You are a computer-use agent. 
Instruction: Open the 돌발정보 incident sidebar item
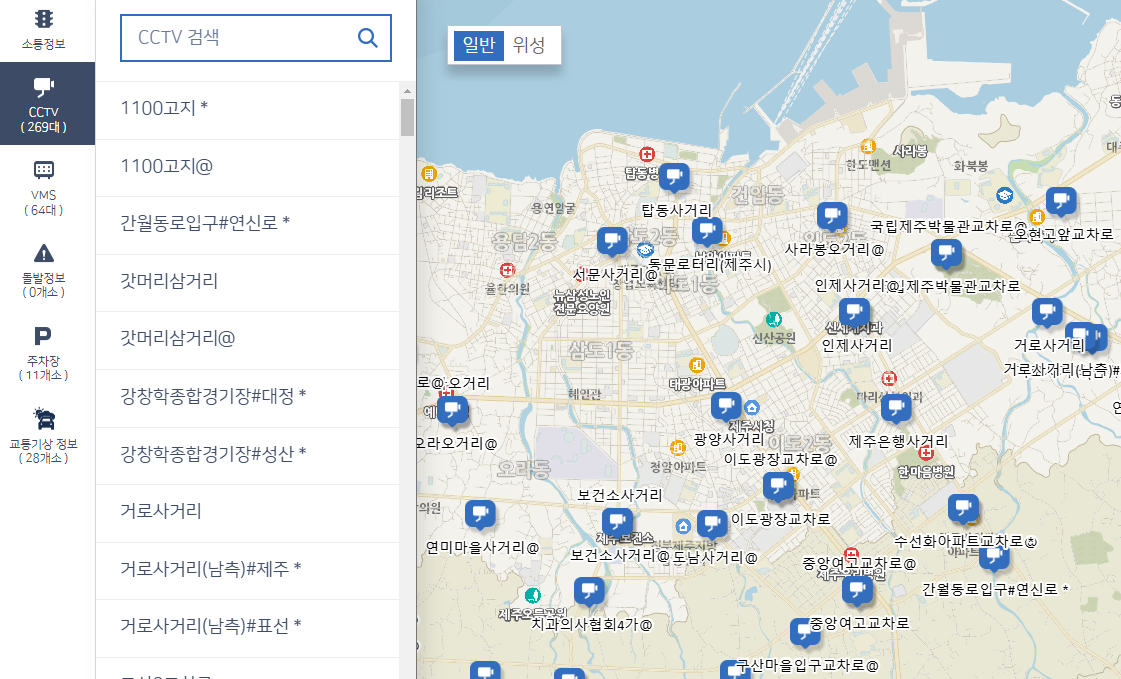point(44,269)
